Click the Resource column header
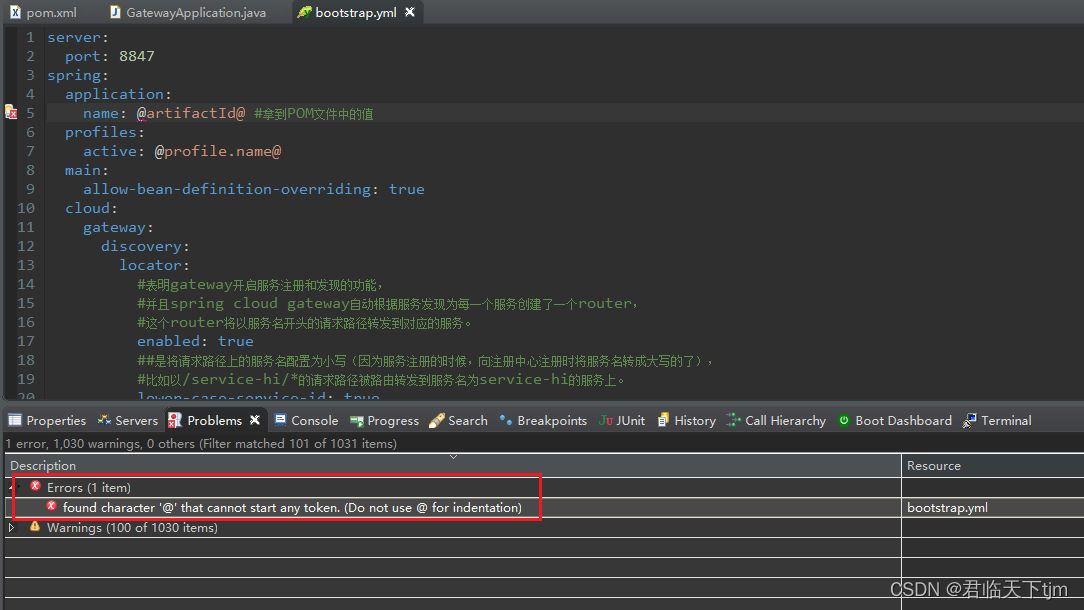Image resolution: width=1084 pixels, height=610 pixels. pyautogui.click(x=934, y=465)
